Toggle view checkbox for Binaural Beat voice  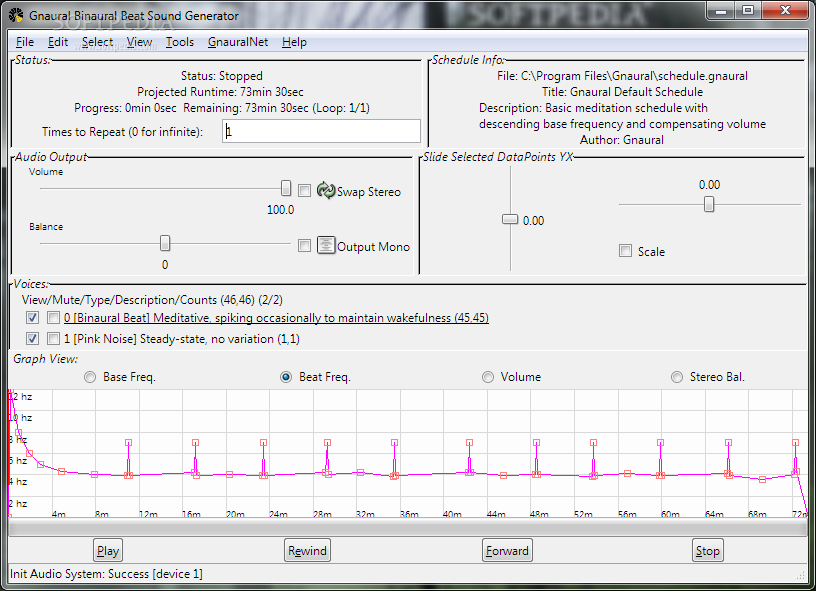(x=32, y=317)
